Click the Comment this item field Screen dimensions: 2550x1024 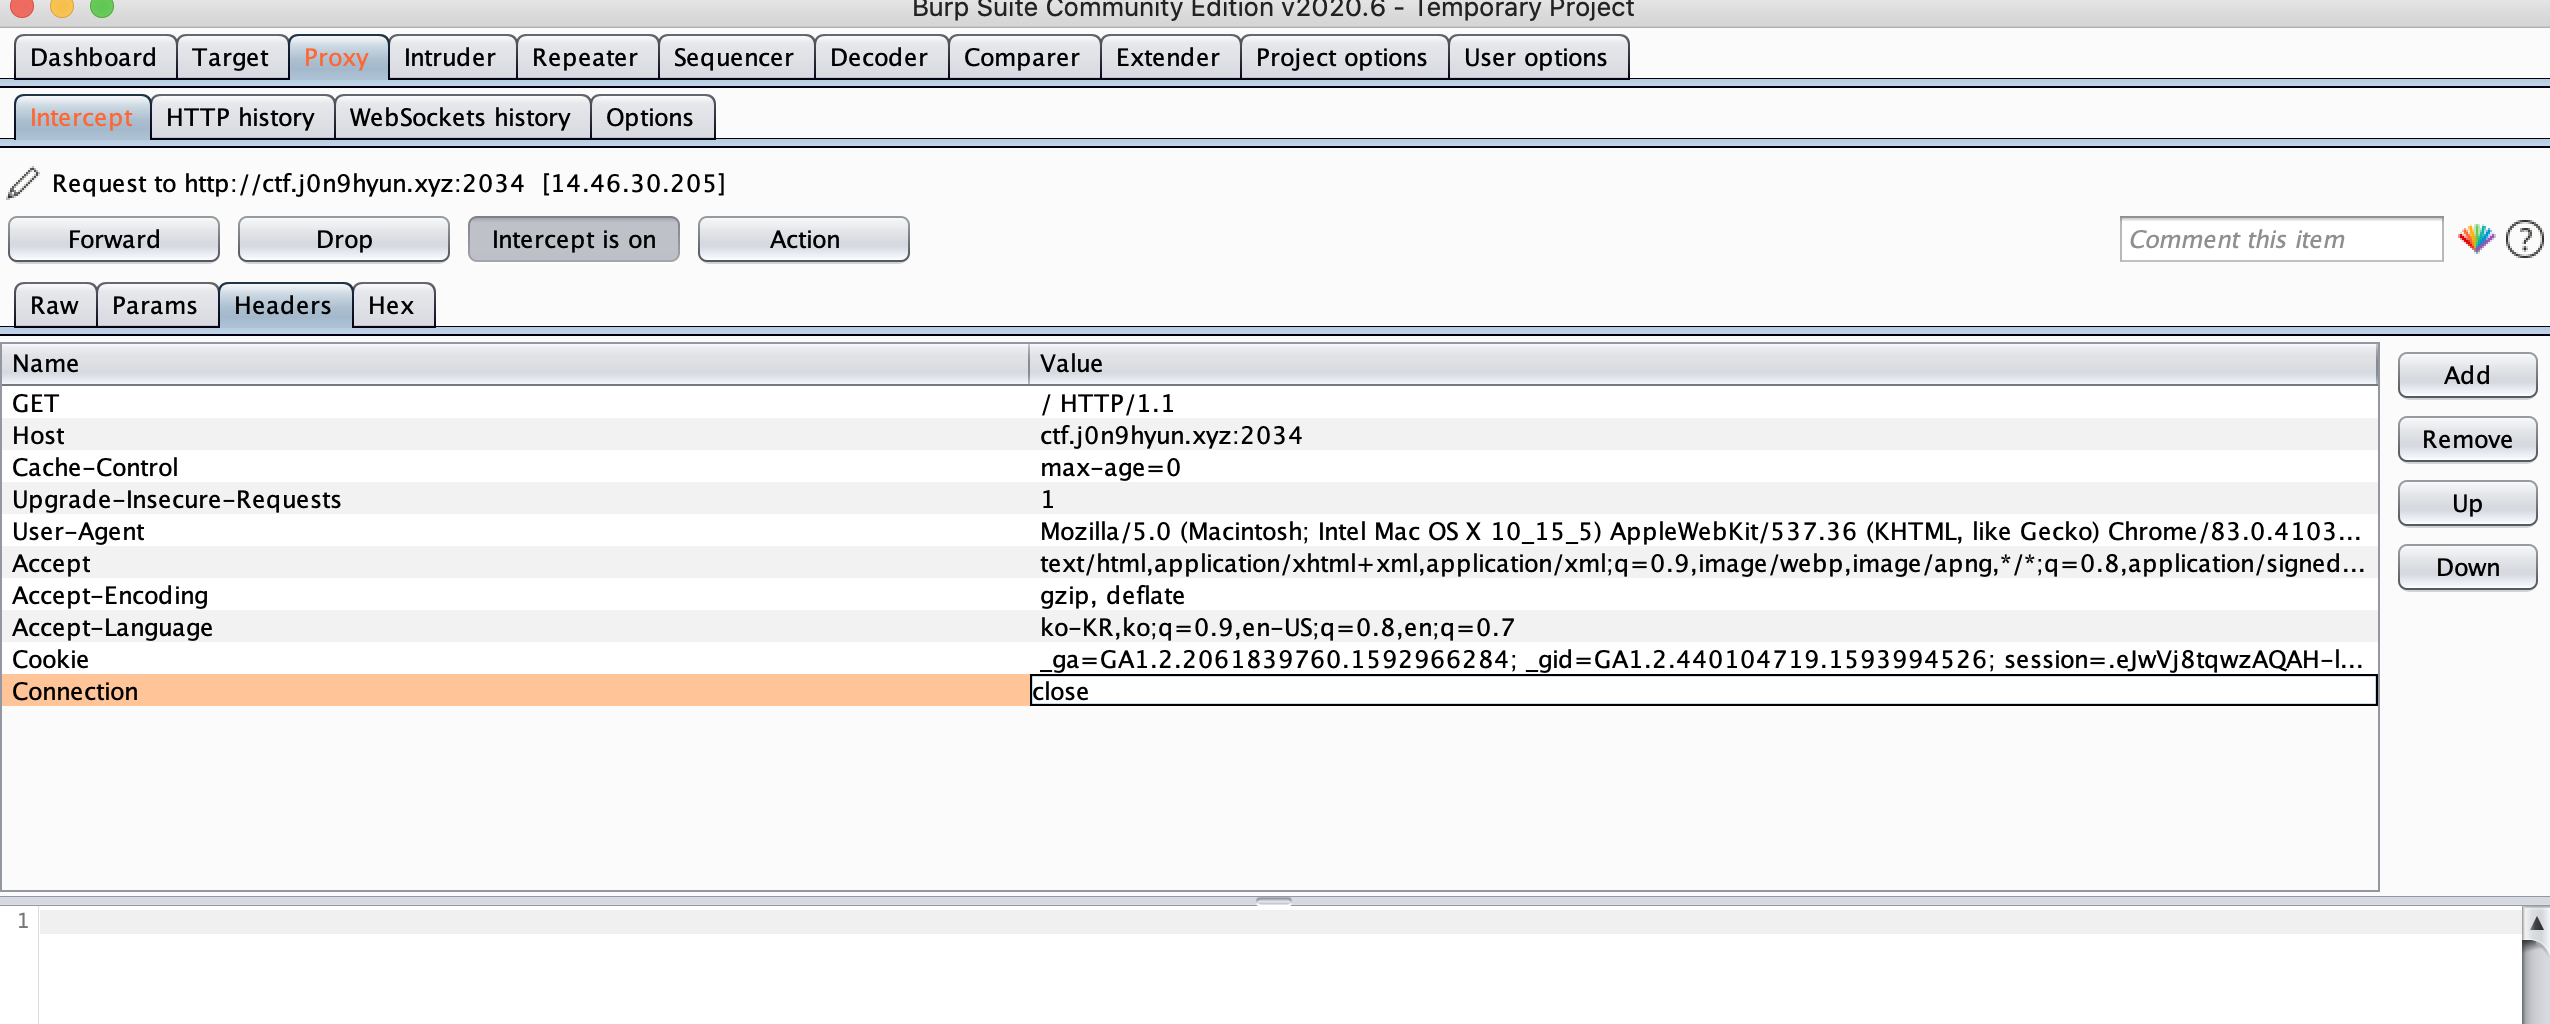(x=2281, y=240)
